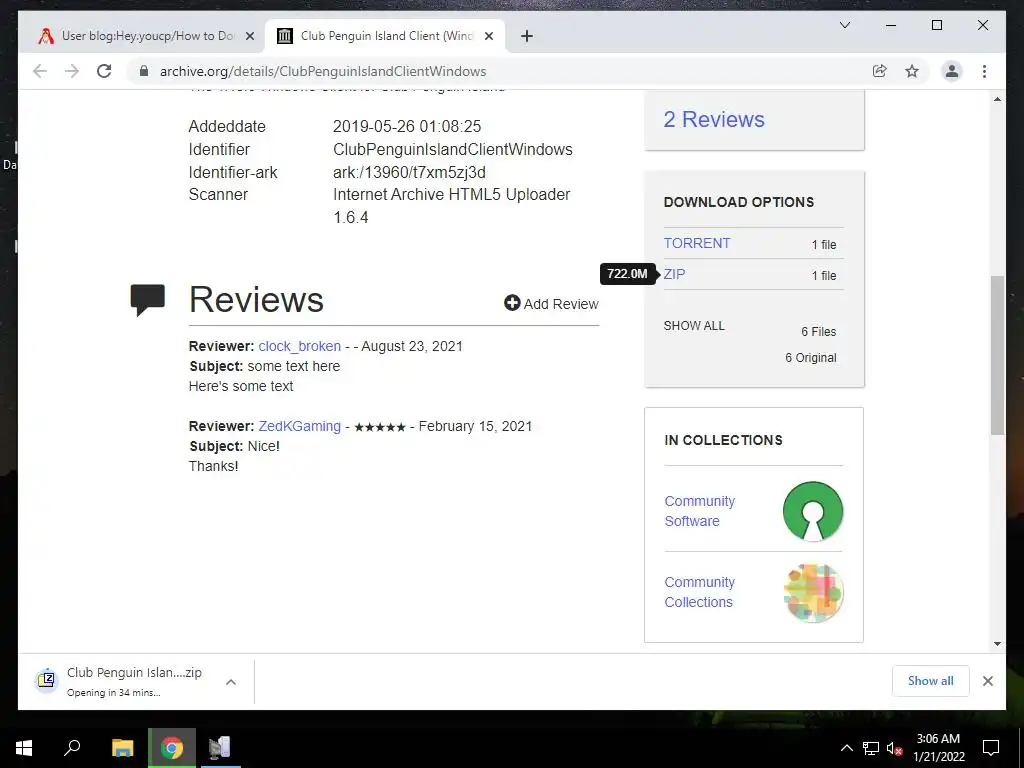
Task: Click the 6 Original count
Action: tap(810, 358)
